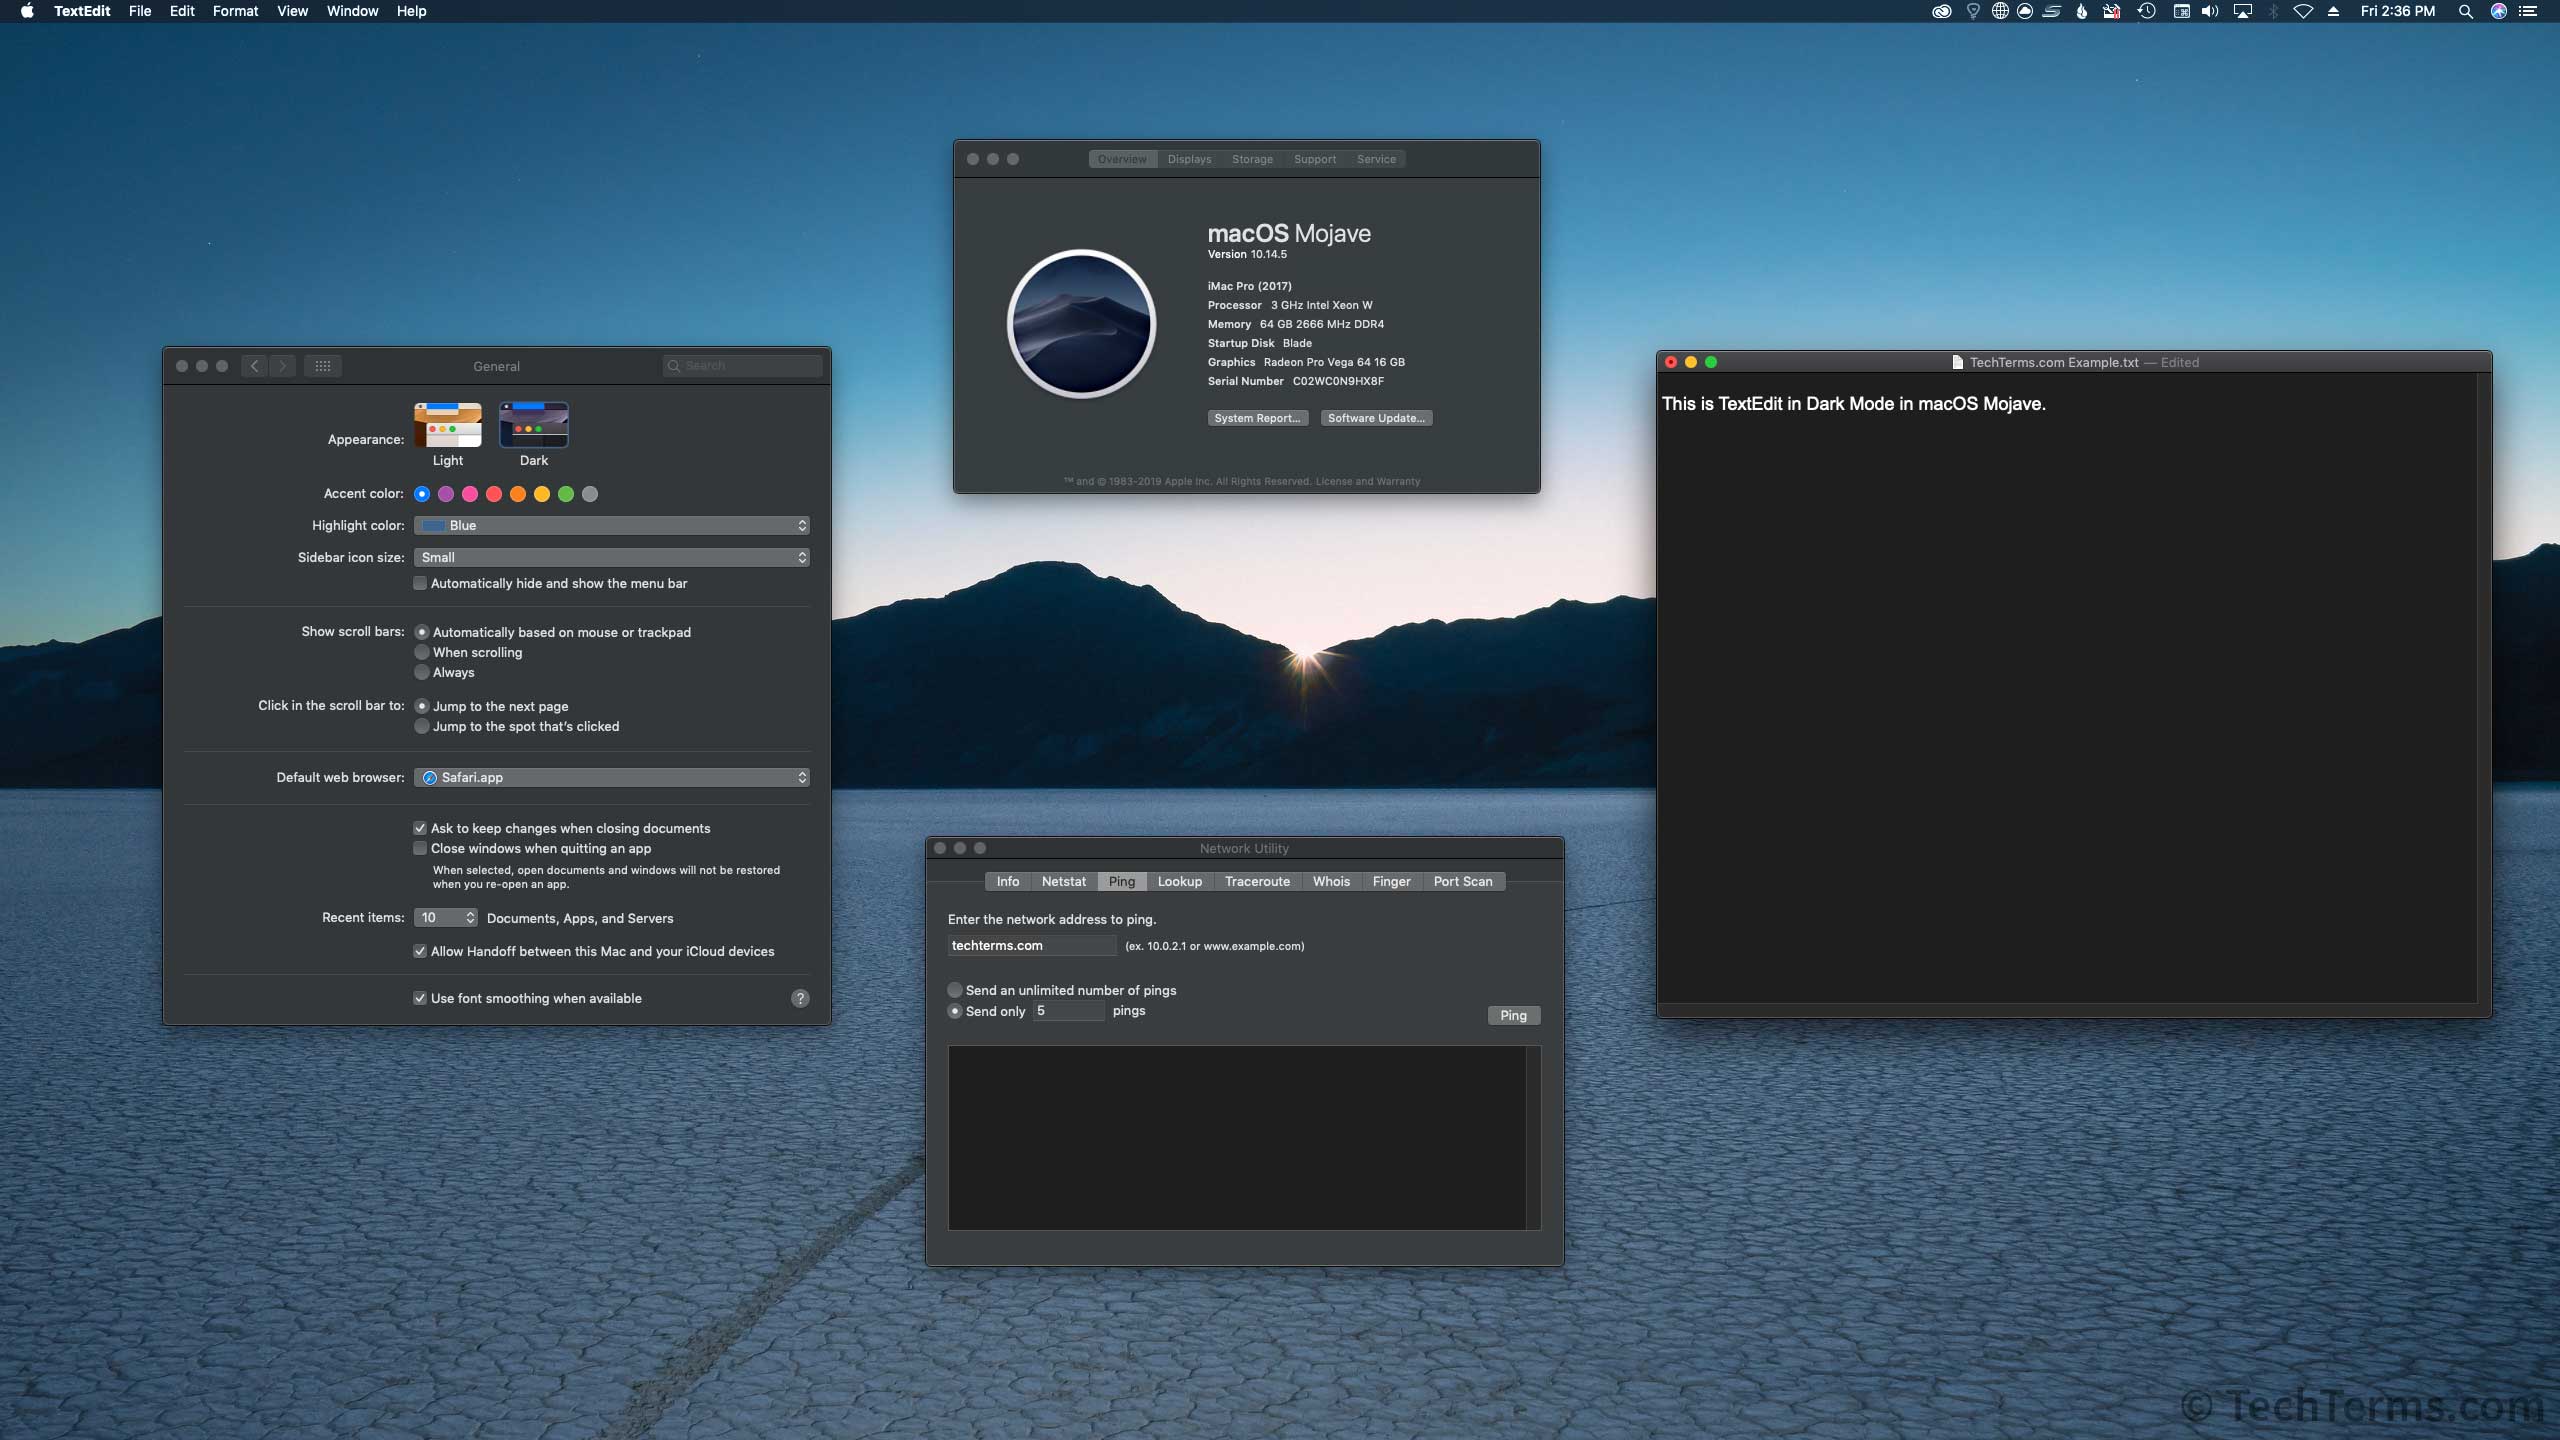Click the flame icon in menu bar
The image size is (2560, 1440).
click(x=2081, y=11)
